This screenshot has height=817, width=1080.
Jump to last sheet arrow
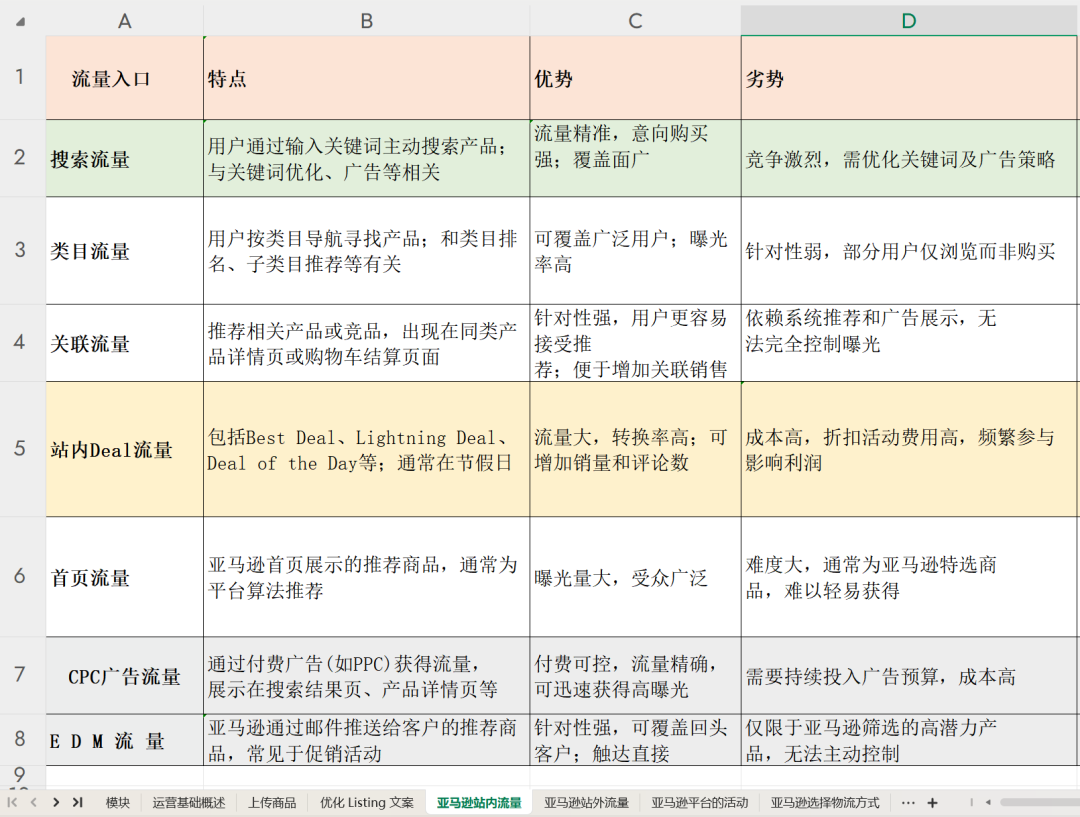click(77, 803)
